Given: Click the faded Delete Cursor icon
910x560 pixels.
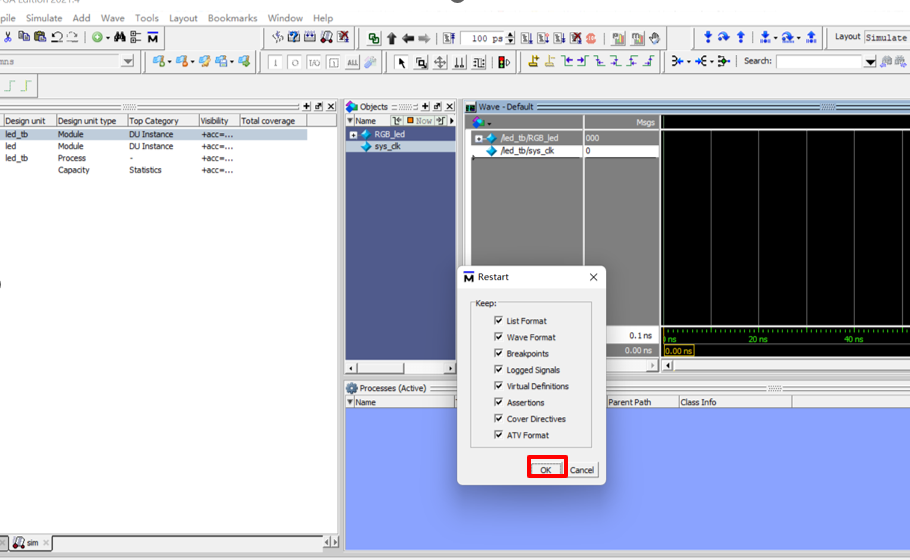Looking at the screenshot, I should (550, 61).
